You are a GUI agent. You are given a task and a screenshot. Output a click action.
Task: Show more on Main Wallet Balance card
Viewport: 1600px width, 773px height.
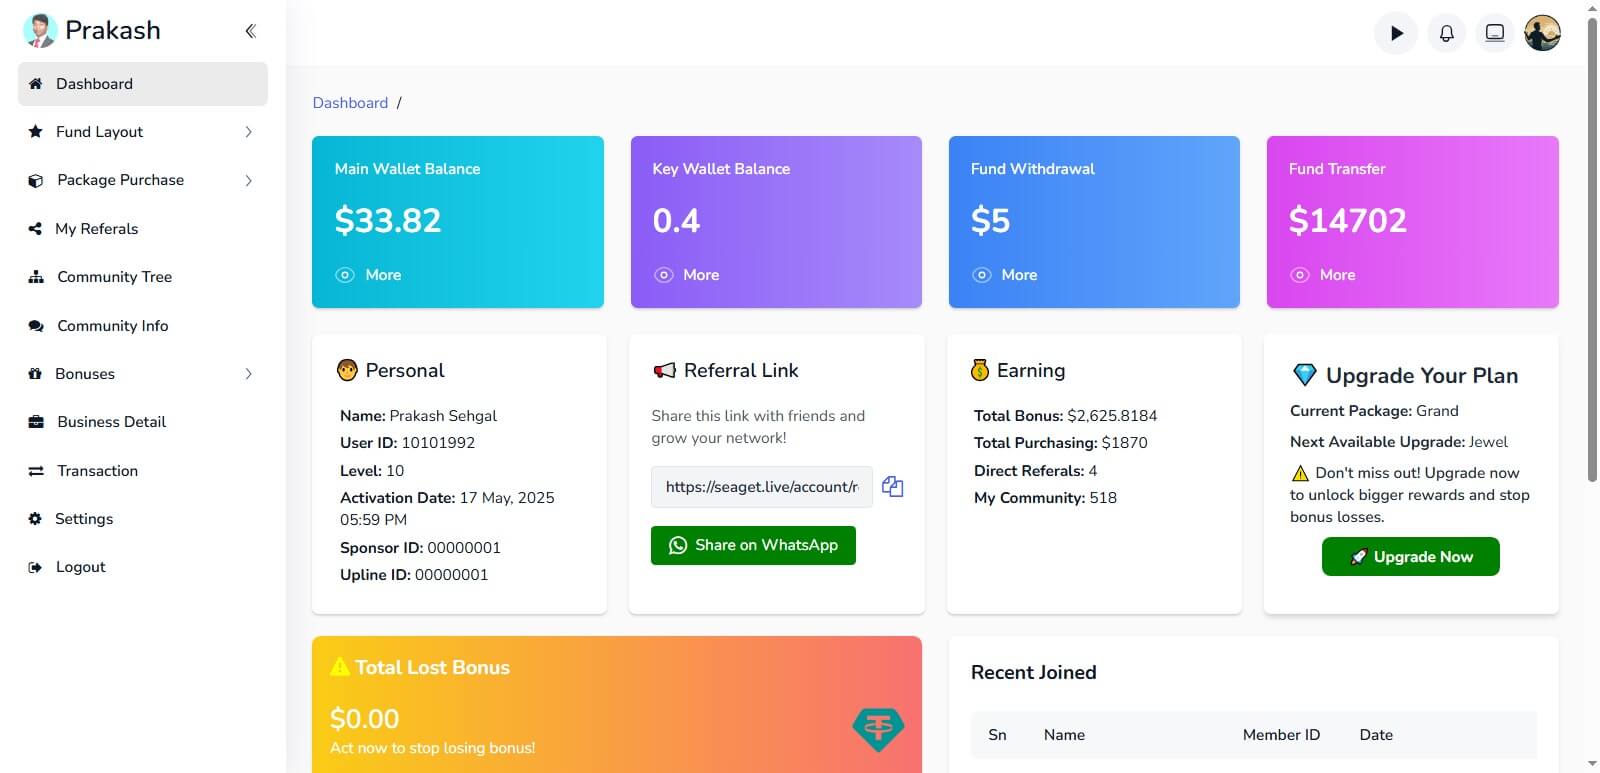coord(369,275)
